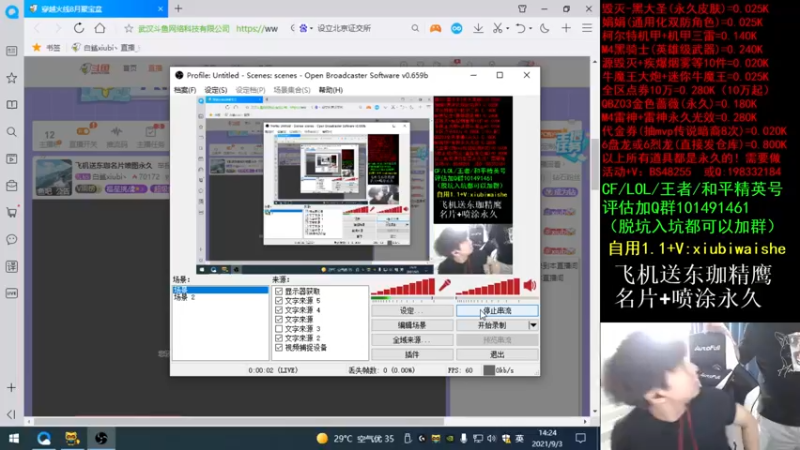The height and width of the screenshot is (450, 800).
Task: Reload the page with the browser refresh icon
Action: 79,28
